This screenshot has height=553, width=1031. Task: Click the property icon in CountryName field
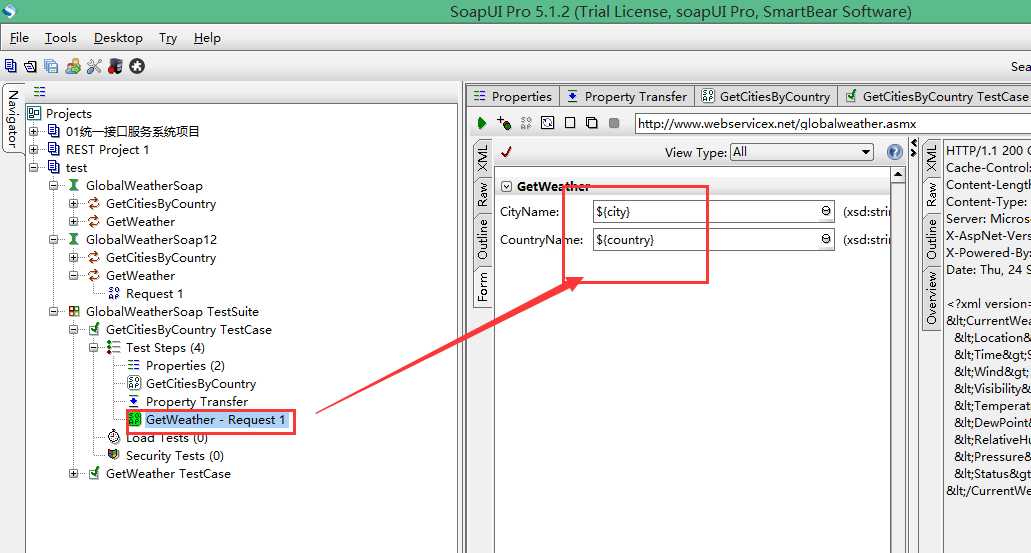[x=826, y=239]
